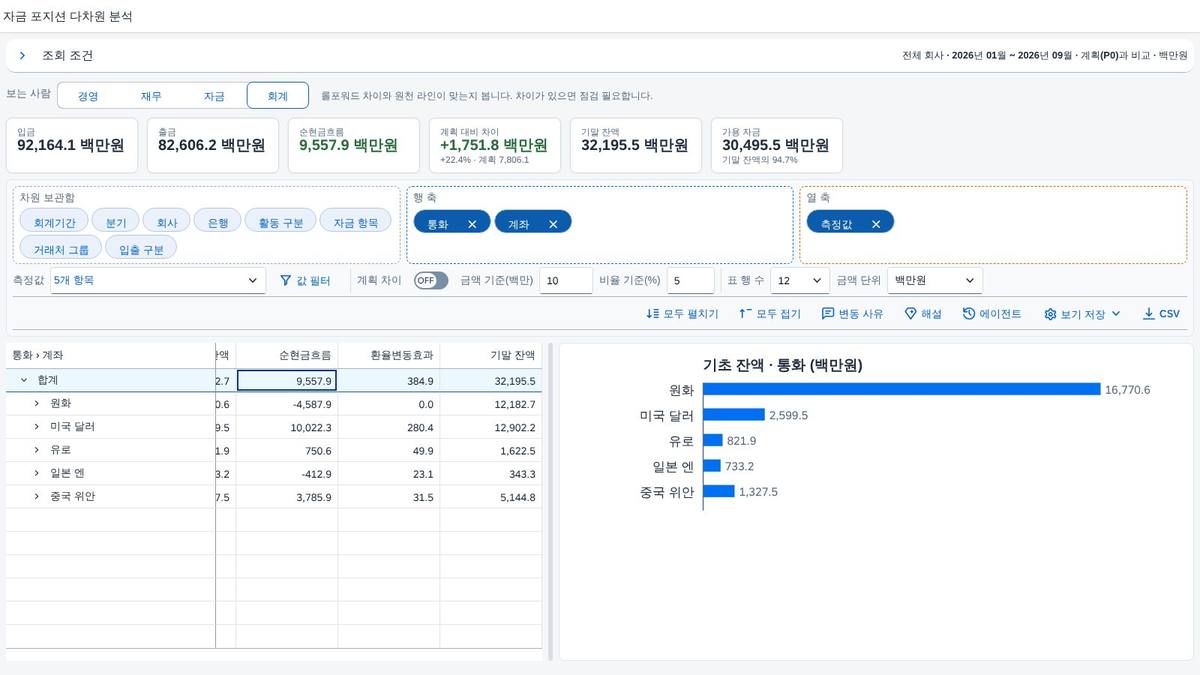Click the 계획 대비 차이 KPI card

point(495,145)
